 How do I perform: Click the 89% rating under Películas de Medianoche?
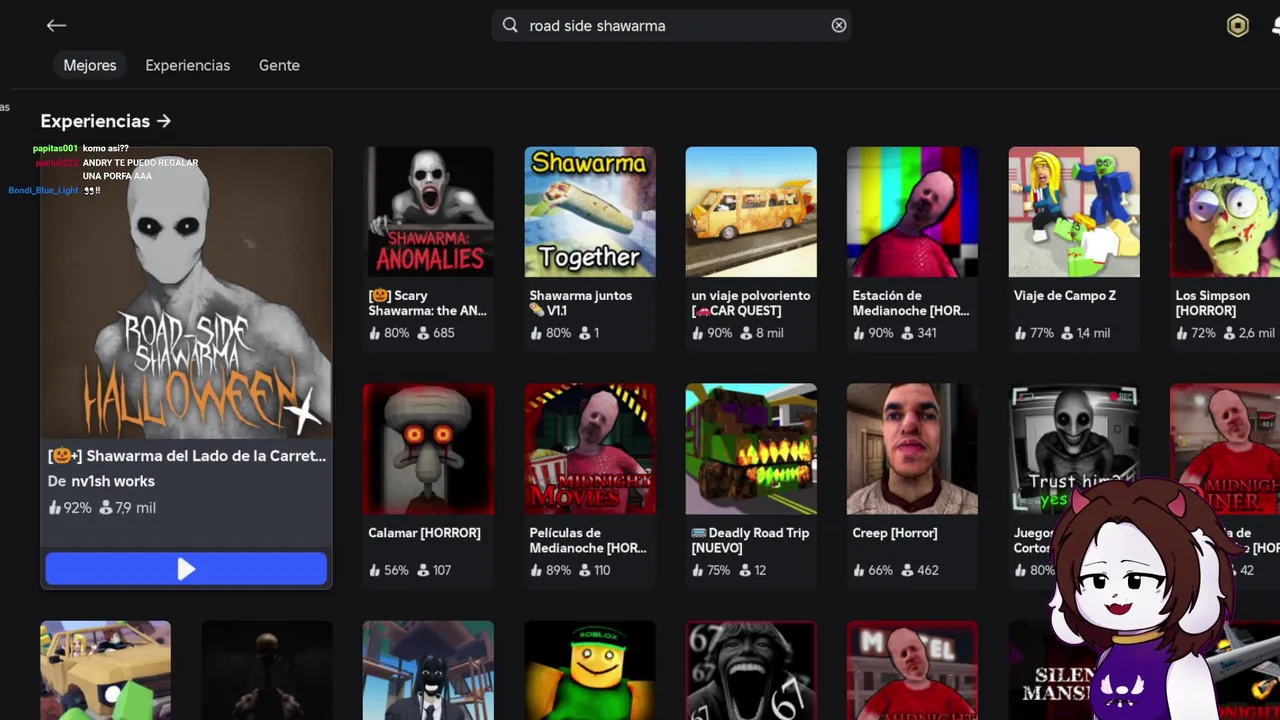click(x=550, y=570)
